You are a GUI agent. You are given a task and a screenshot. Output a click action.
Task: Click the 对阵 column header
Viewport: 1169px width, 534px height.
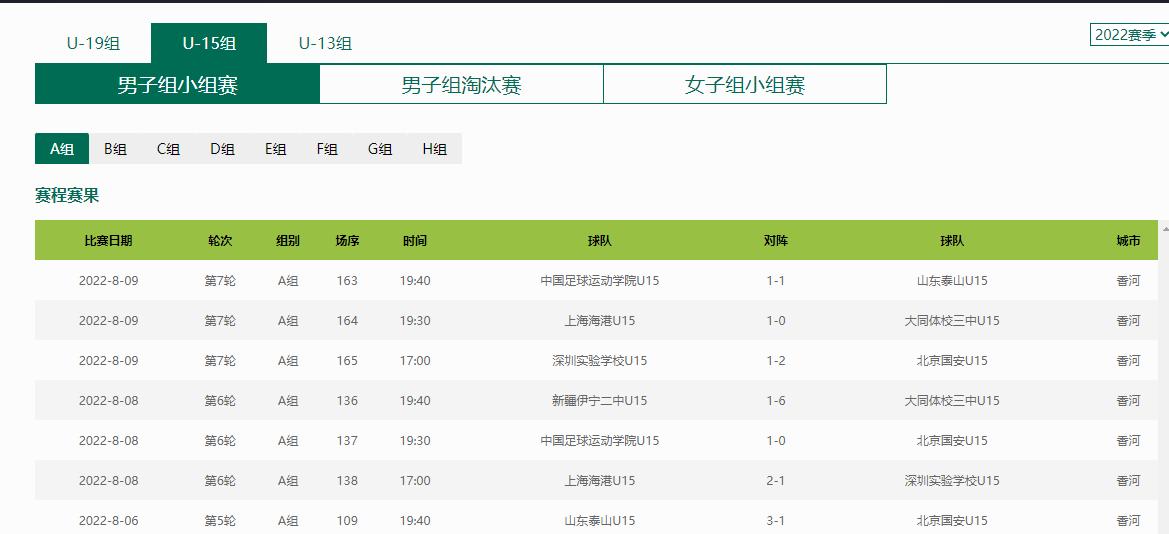[x=776, y=241]
